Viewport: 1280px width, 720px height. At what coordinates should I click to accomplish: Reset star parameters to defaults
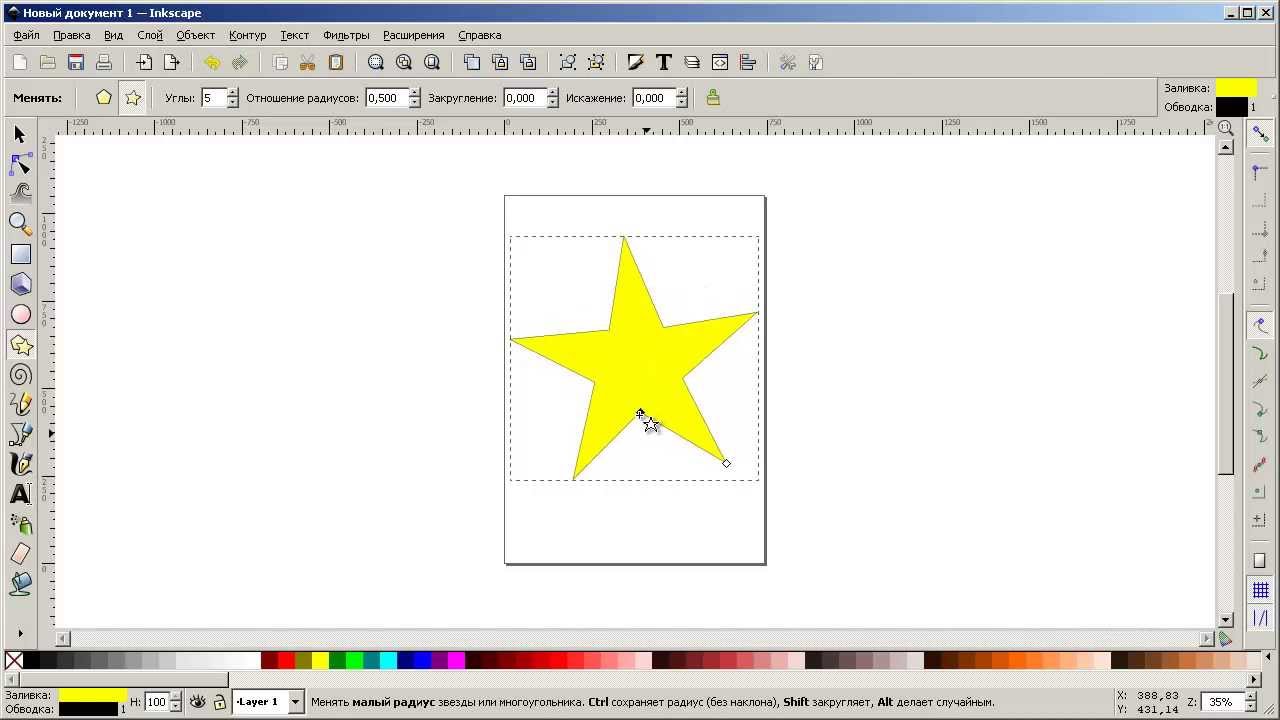tap(713, 97)
